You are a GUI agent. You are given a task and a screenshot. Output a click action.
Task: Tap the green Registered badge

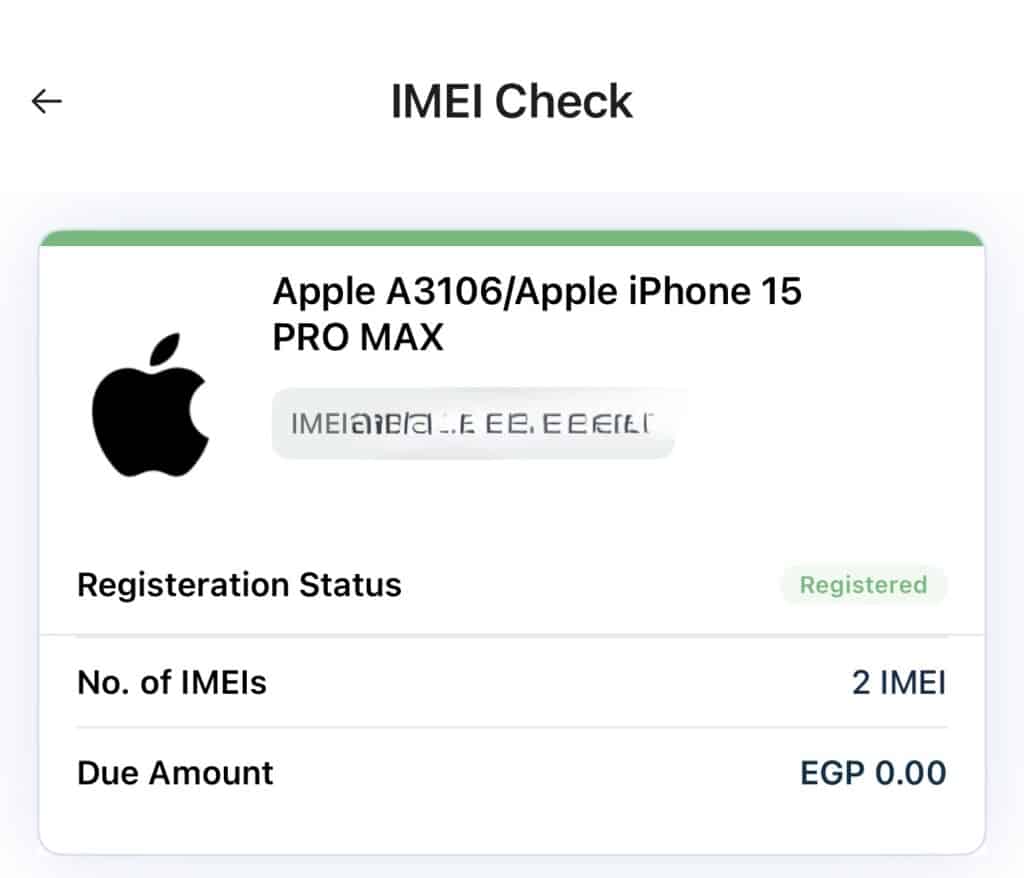[x=863, y=585]
